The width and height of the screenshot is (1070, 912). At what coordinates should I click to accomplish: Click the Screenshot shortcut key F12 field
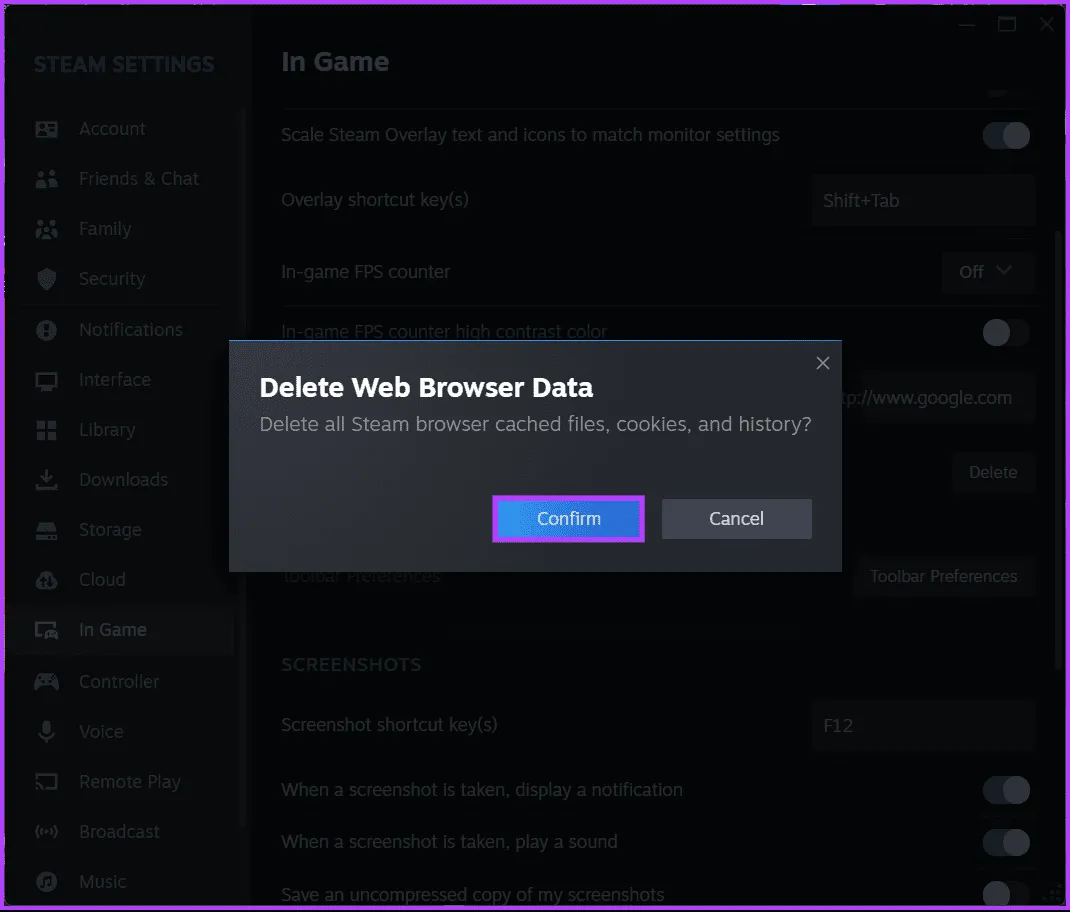(x=922, y=726)
